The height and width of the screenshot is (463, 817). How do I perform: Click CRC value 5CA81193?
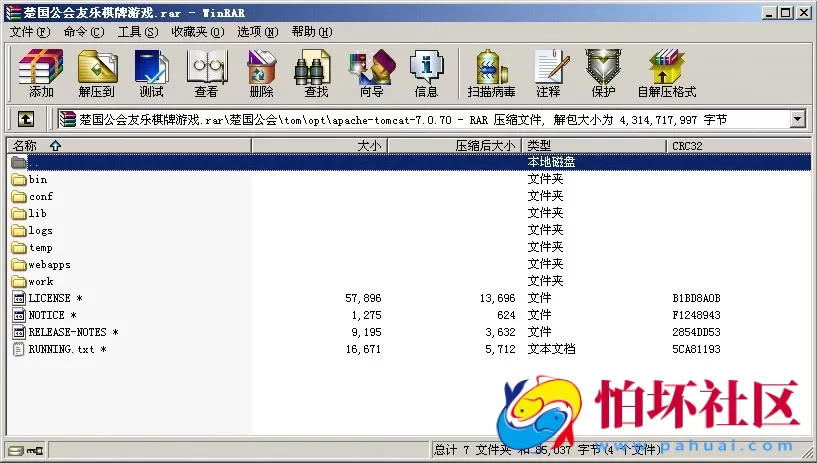[x=696, y=349]
